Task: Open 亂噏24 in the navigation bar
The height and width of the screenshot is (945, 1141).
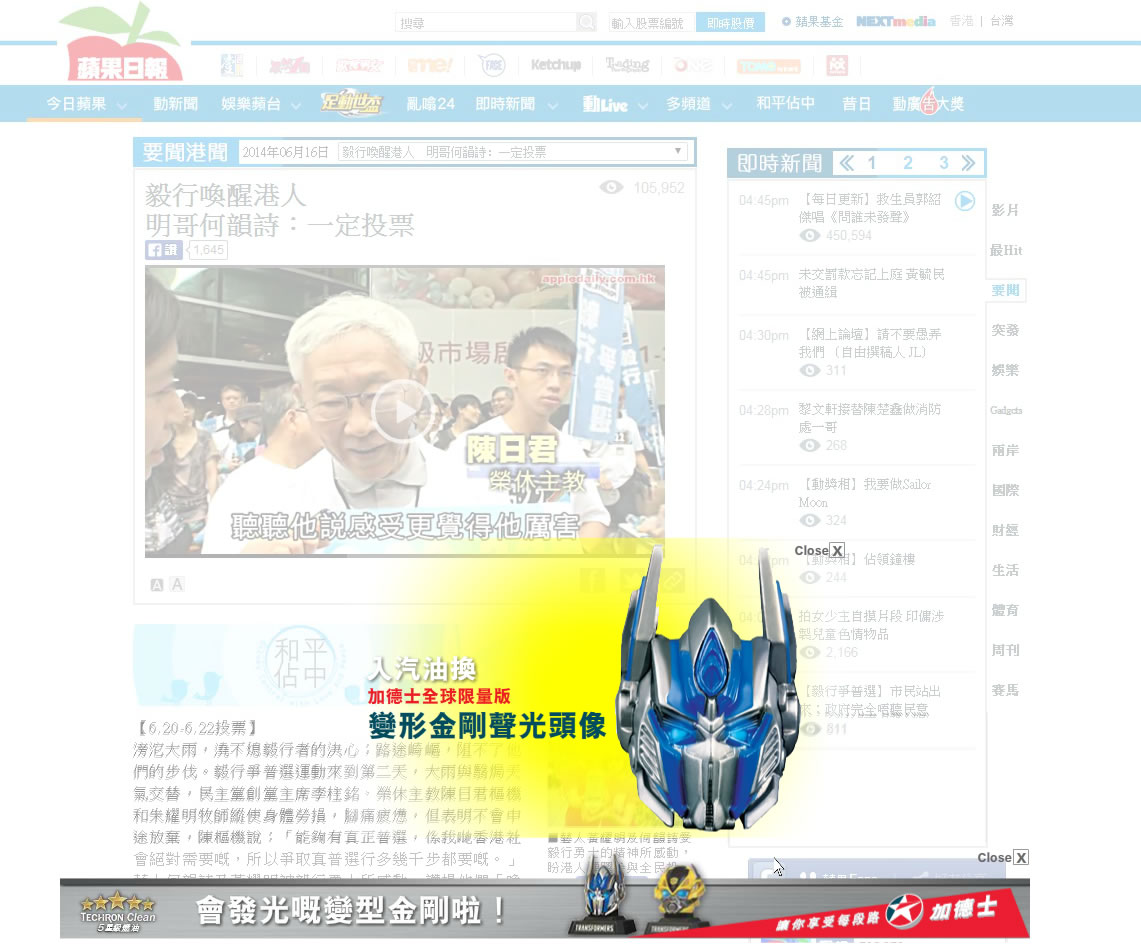Action: (430, 104)
